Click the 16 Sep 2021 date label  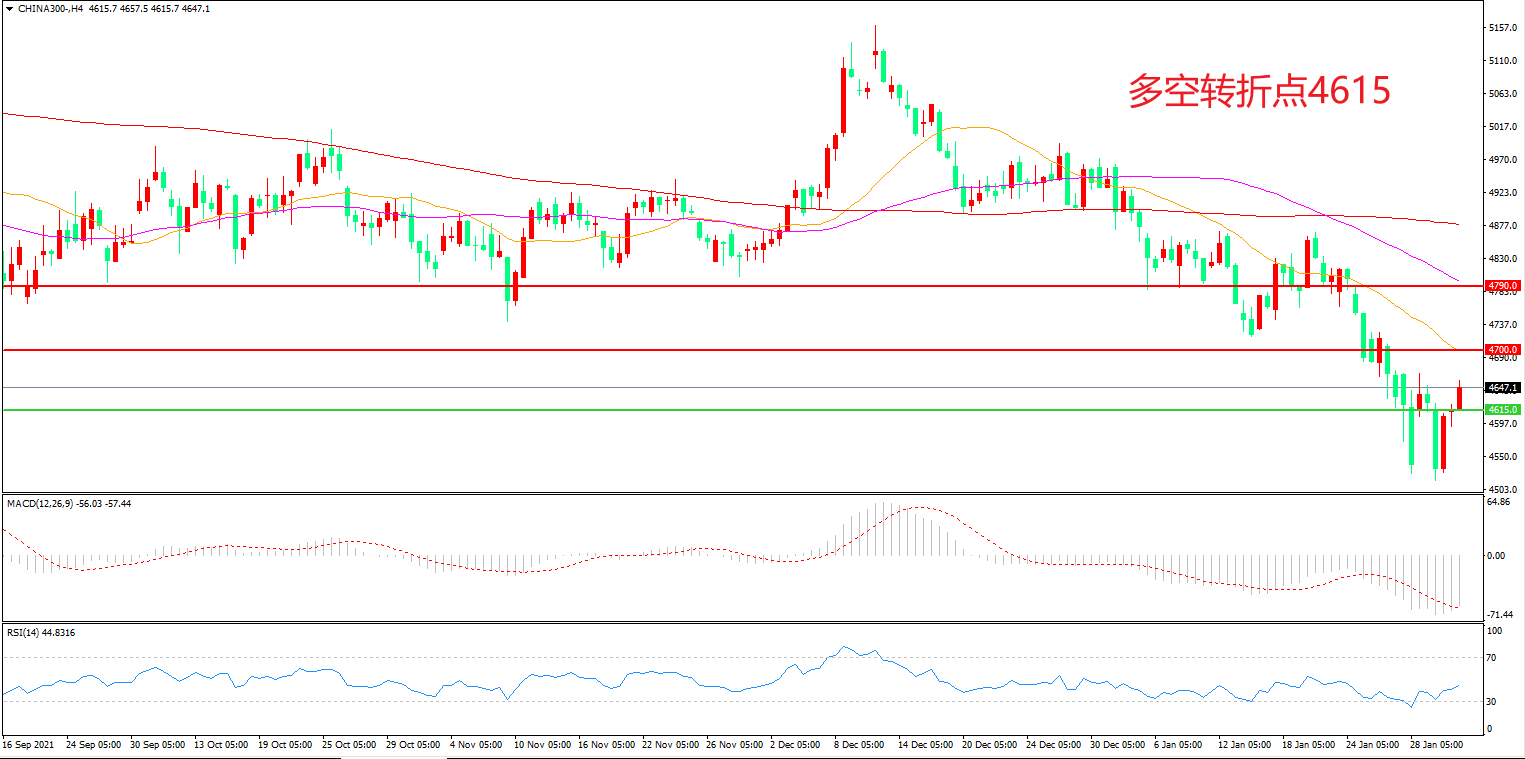click(x=28, y=746)
